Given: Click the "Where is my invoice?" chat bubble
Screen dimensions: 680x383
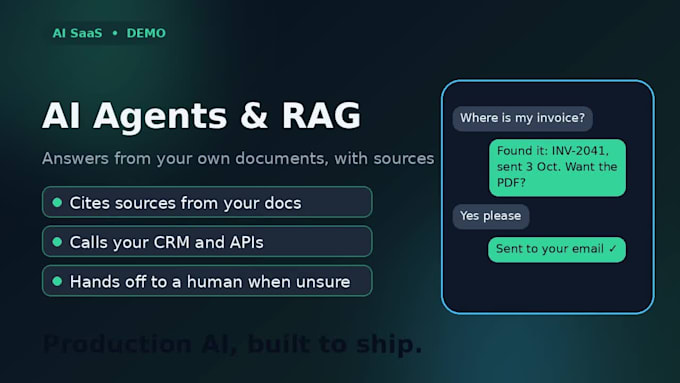Looking at the screenshot, I should [523, 118].
